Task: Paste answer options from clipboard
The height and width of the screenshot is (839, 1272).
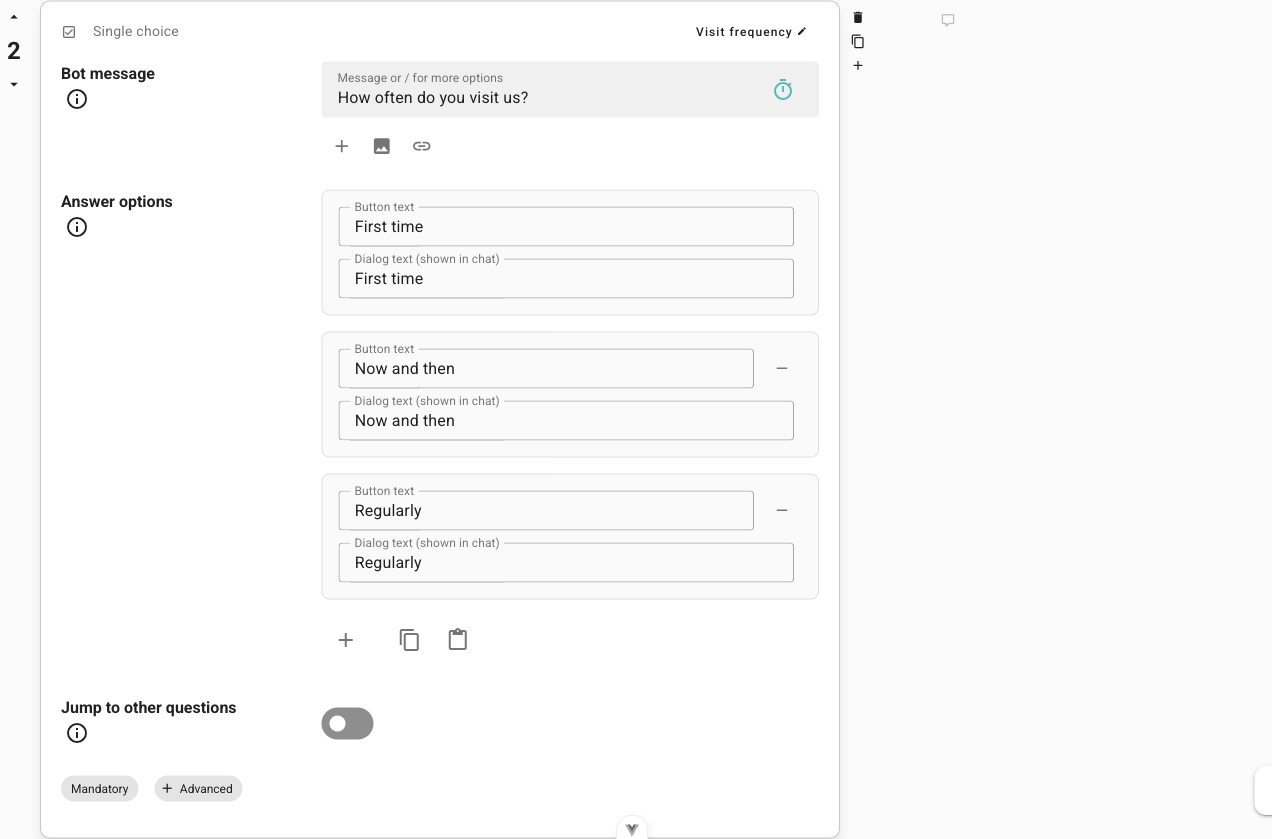Action: pyautogui.click(x=458, y=640)
